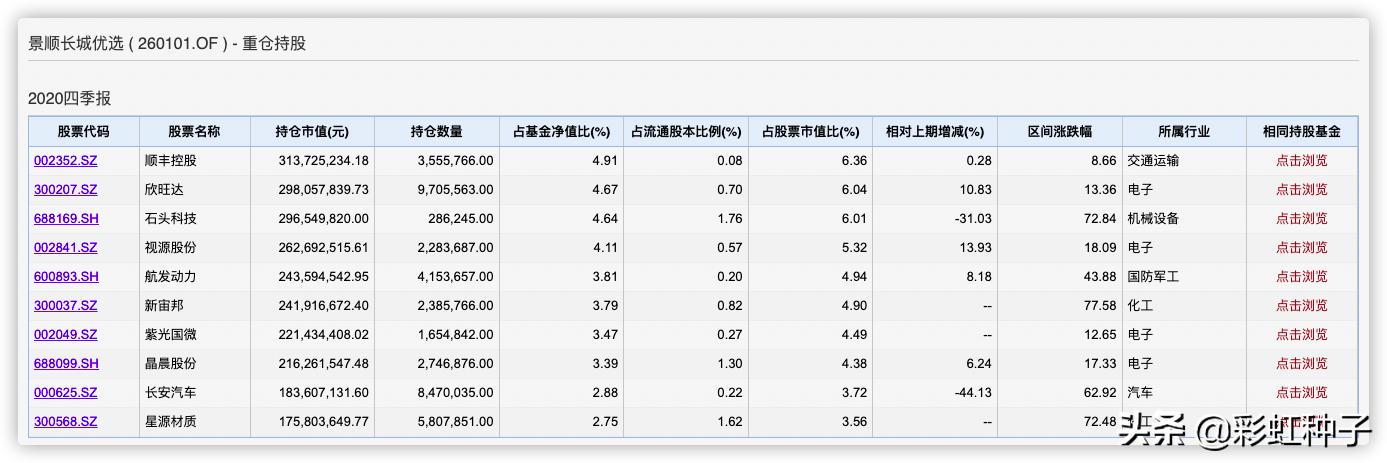The image size is (1387, 463).
Task: Click the 景顺长城优选 重仓持股 title
Action: pyautogui.click(x=167, y=43)
